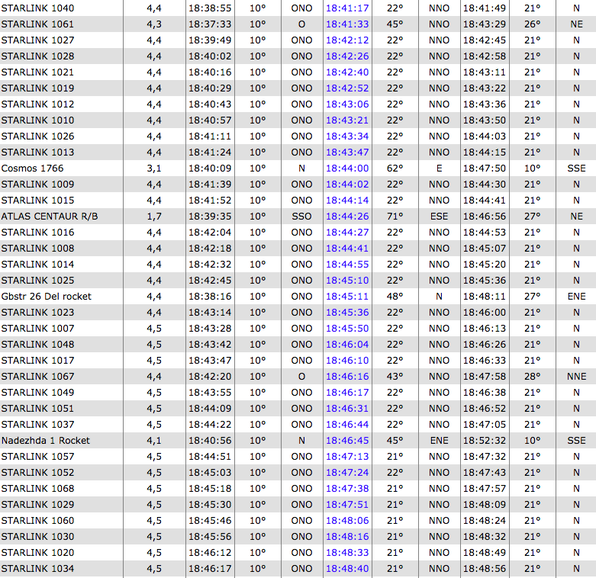Open the 18:42:52 link for STARLINK 1019
The height and width of the screenshot is (578, 596).
tap(347, 88)
